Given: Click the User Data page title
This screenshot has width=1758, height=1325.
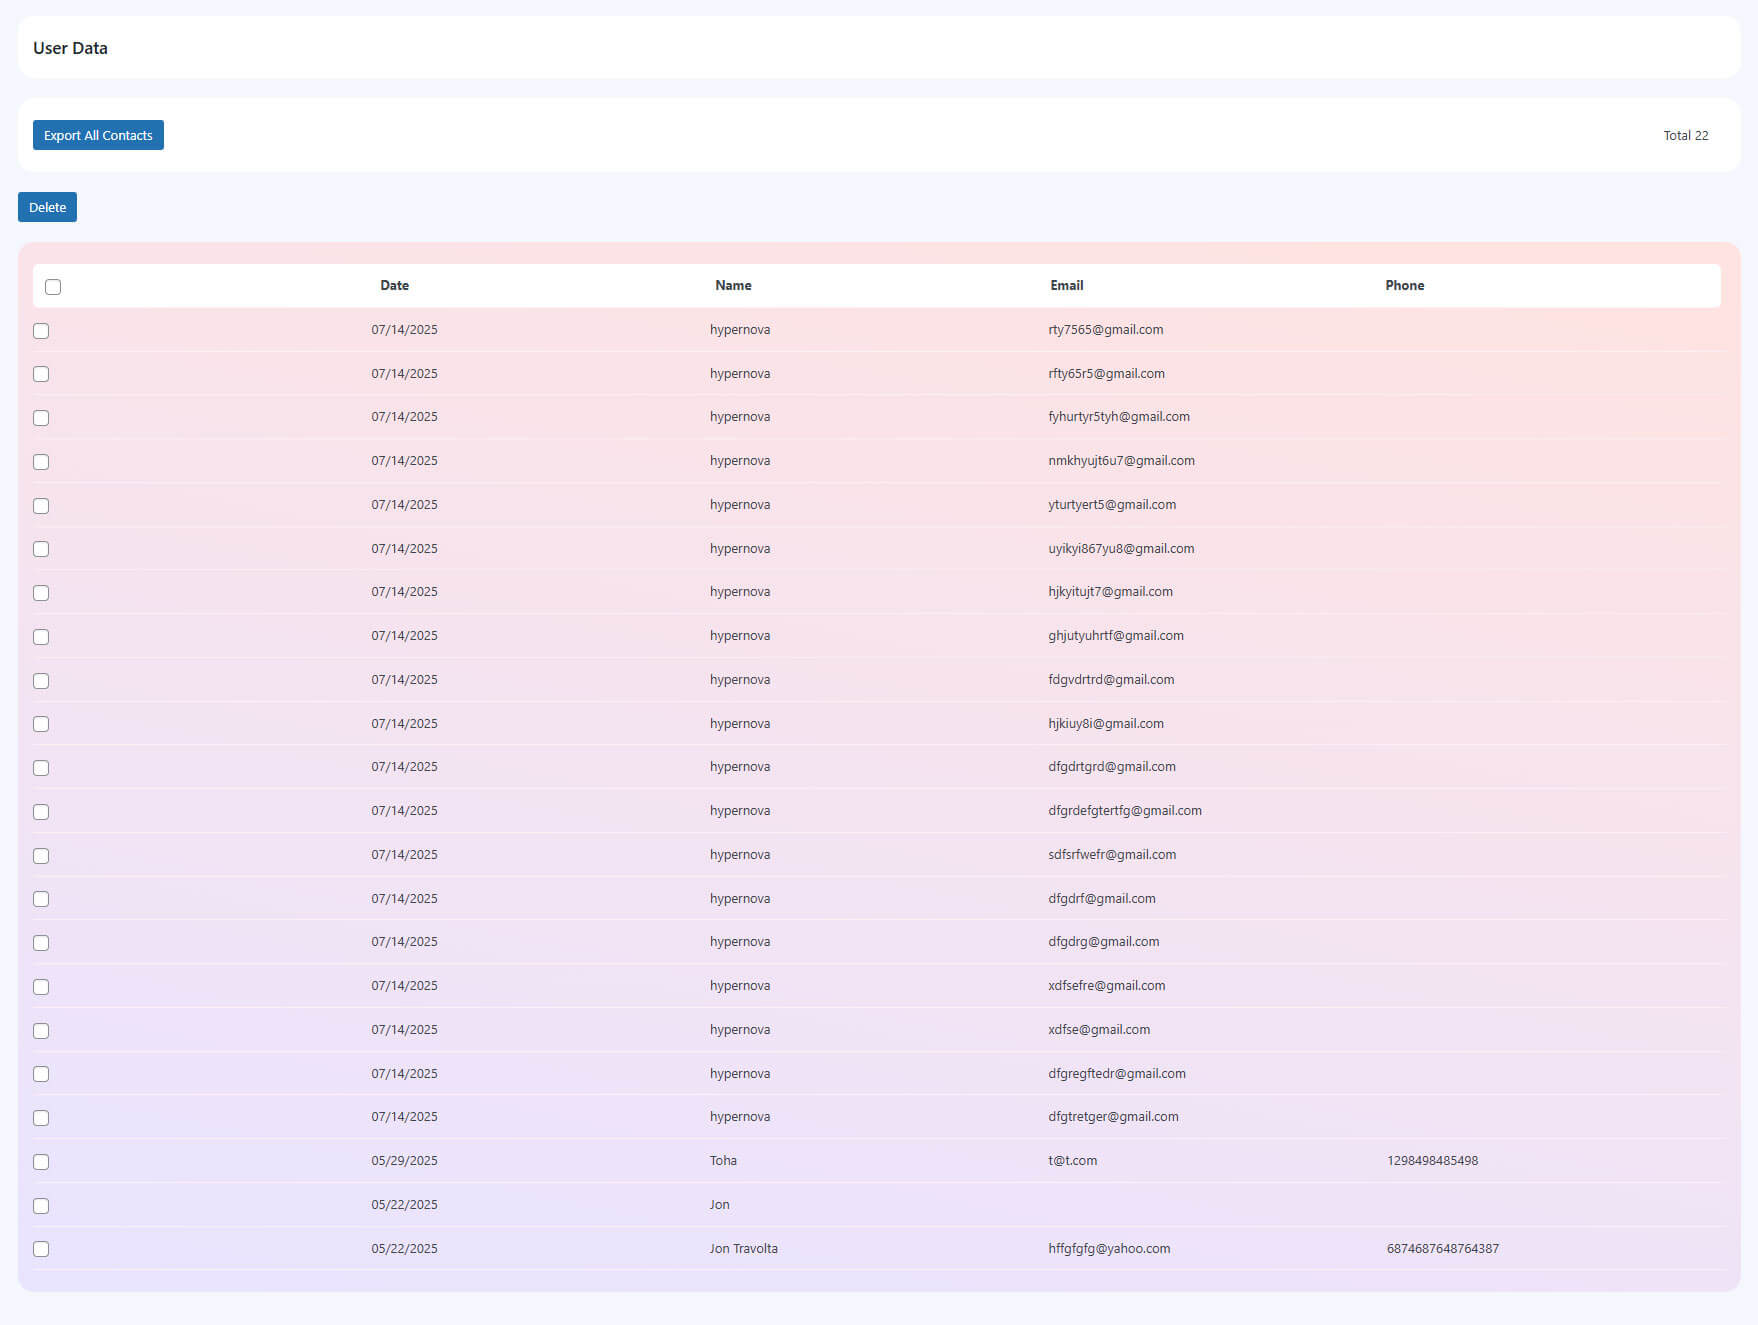Looking at the screenshot, I should (x=70, y=48).
